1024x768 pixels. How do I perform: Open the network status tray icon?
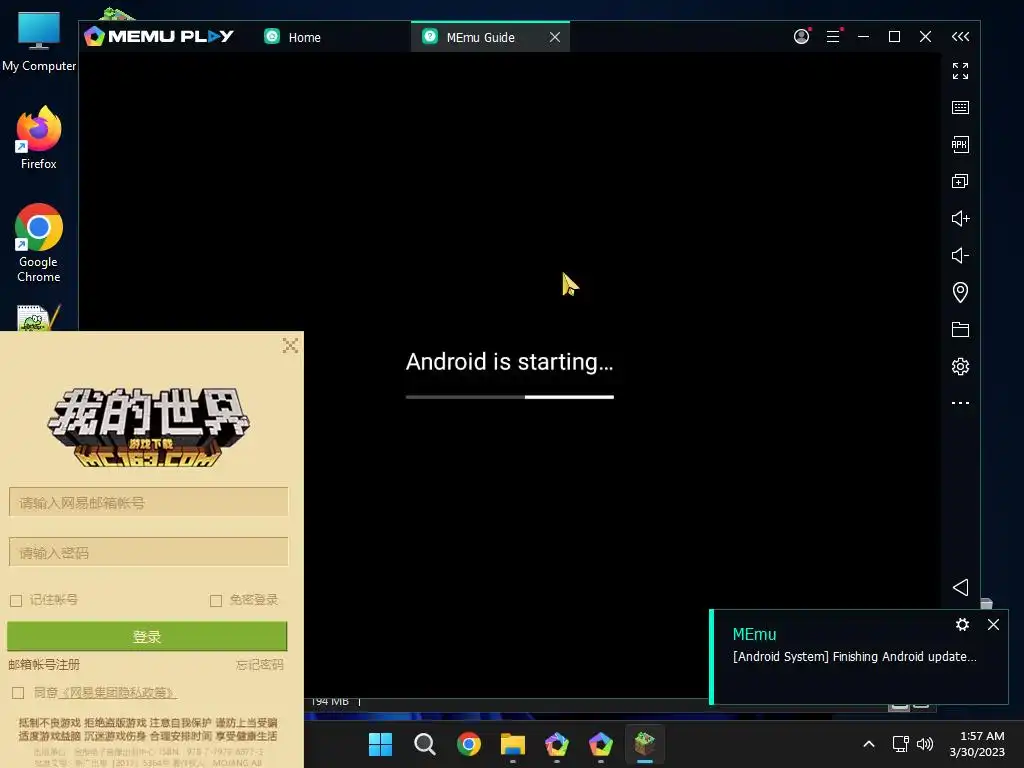click(x=901, y=744)
